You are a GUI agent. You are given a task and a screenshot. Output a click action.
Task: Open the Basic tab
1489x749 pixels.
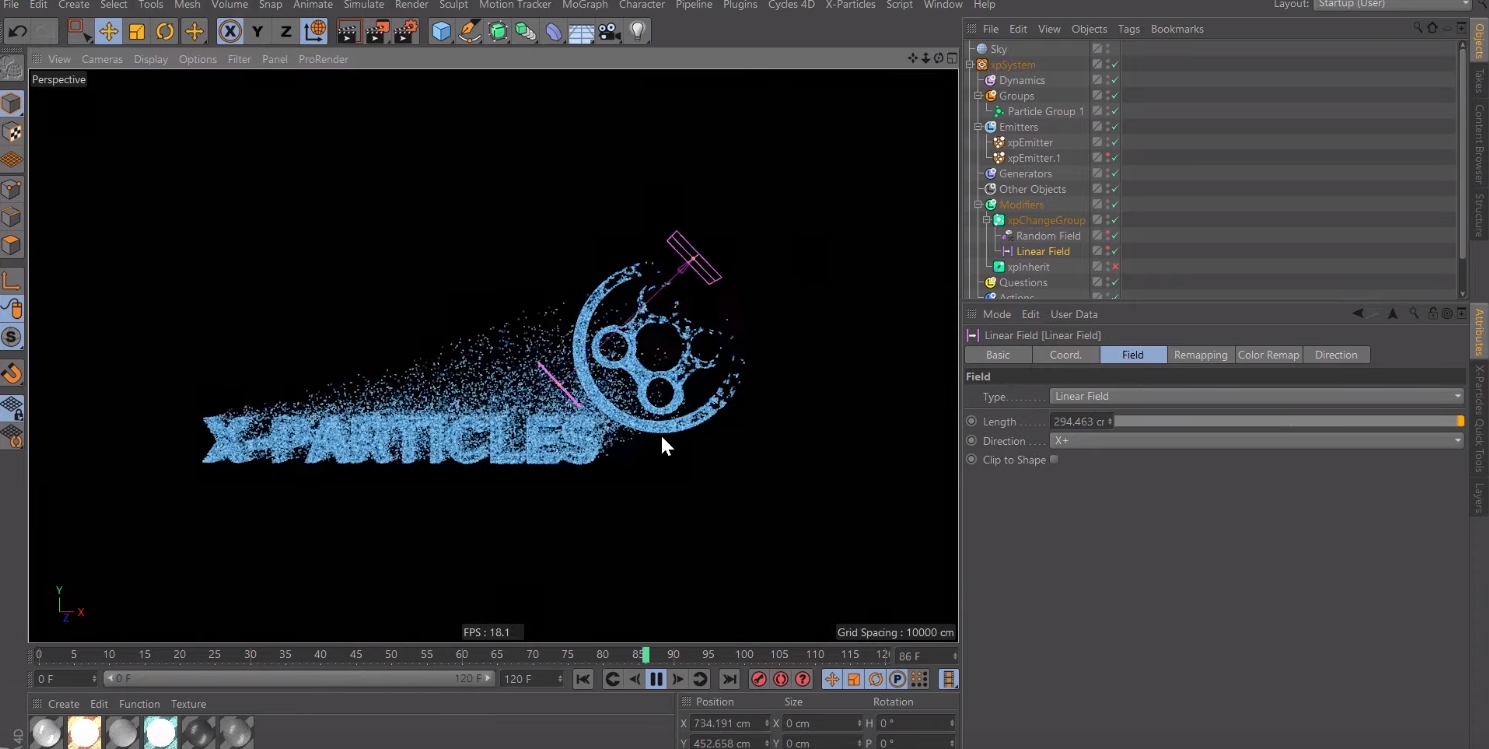pos(998,355)
